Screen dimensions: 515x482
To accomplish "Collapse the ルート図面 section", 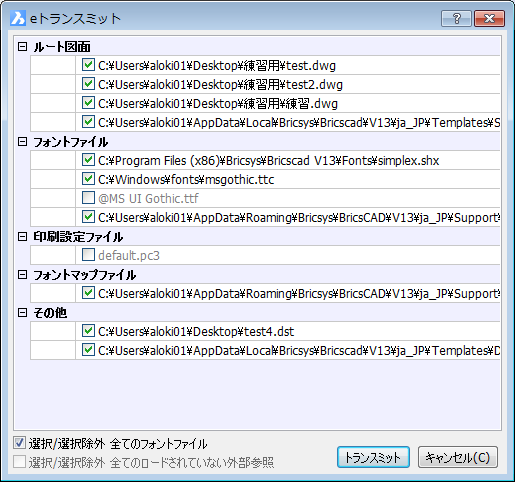I will 22,46.
